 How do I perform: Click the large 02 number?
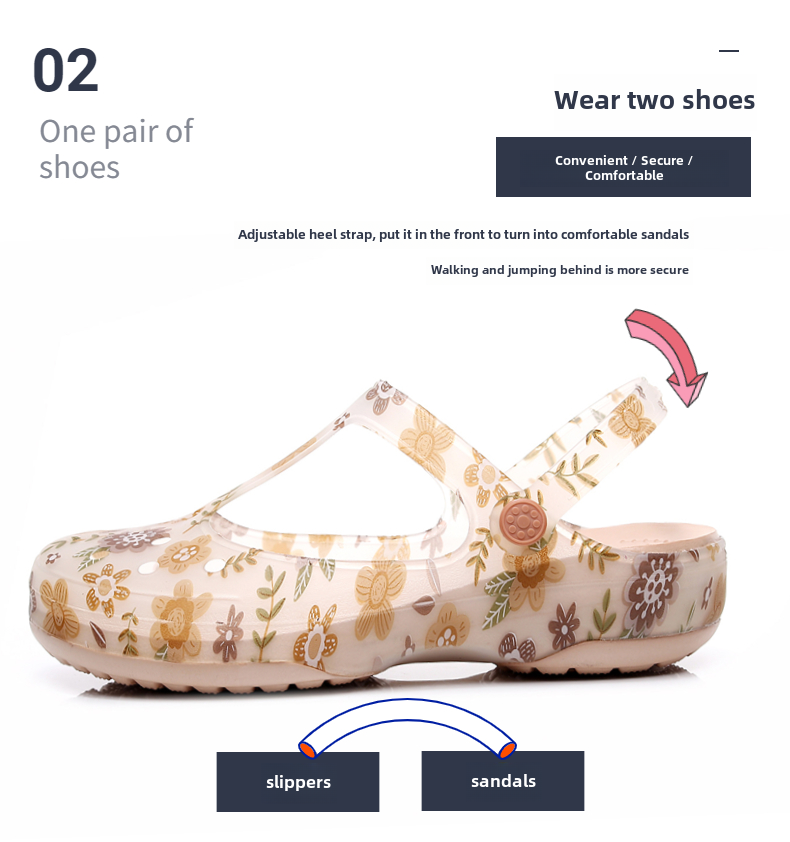[x=66, y=70]
